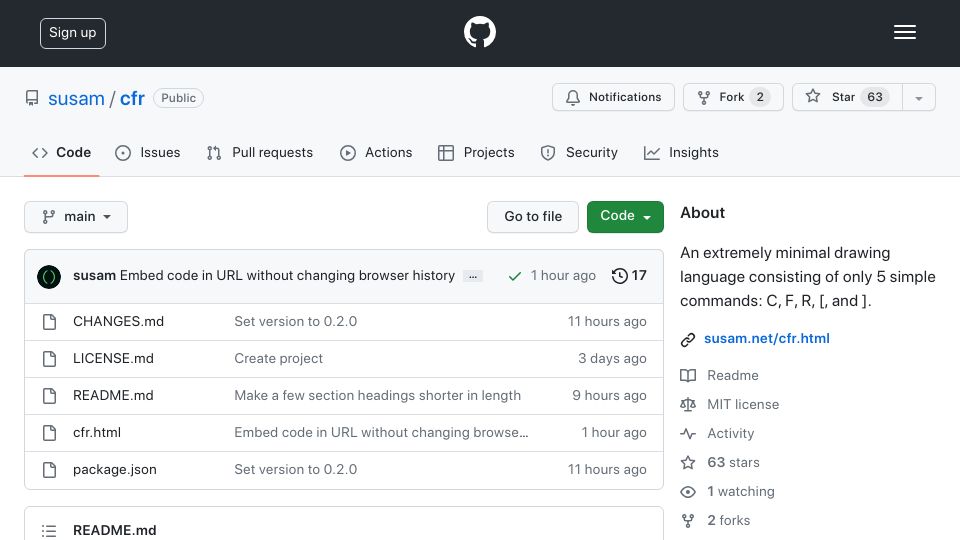Click the file icon beside cfr.html
960x540 pixels.
(x=50, y=433)
